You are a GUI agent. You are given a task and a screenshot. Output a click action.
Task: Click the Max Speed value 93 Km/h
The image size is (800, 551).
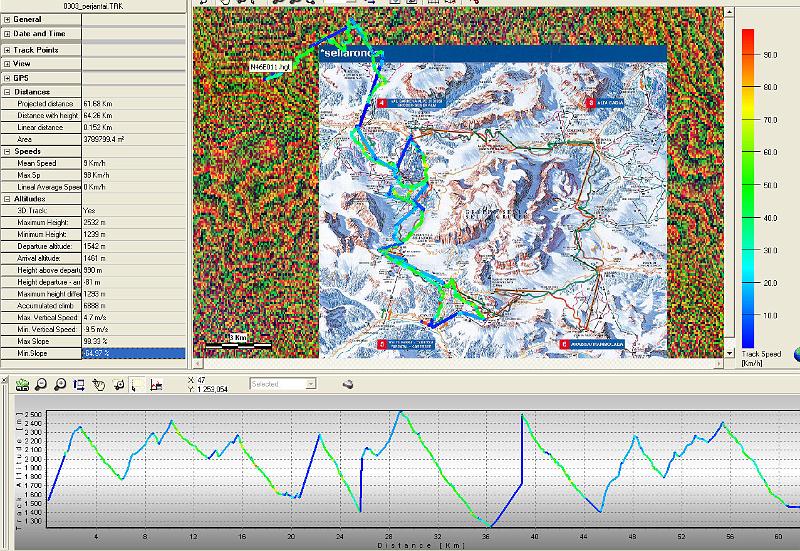point(96,175)
